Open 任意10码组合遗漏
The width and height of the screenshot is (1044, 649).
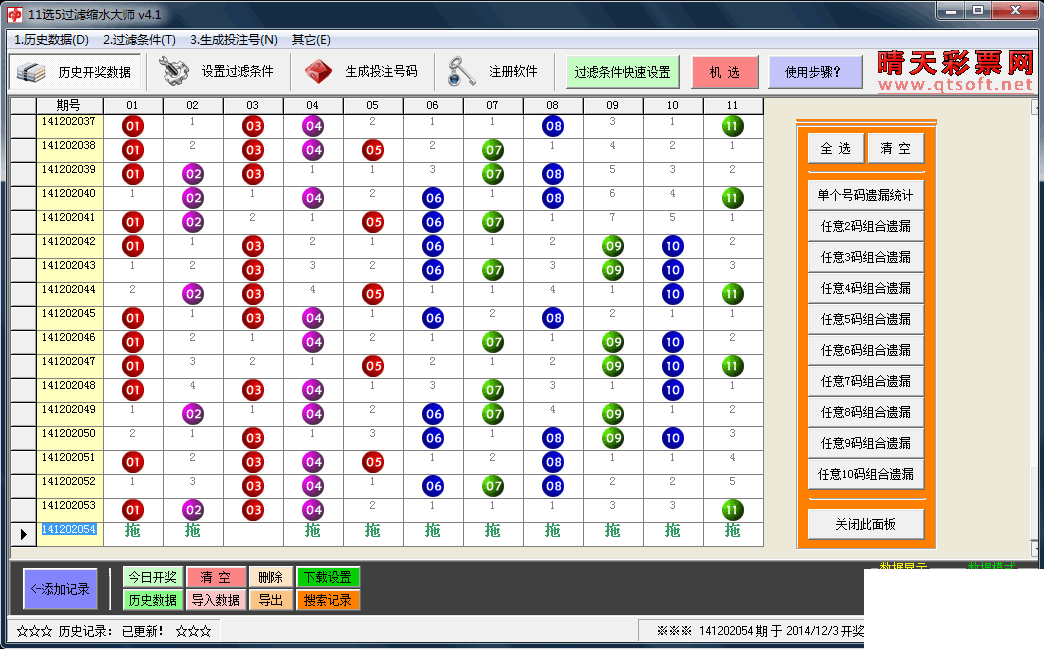(866, 474)
